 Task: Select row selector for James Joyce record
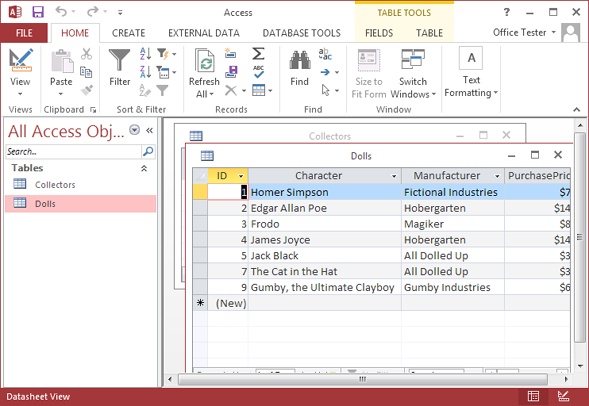pos(200,240)
